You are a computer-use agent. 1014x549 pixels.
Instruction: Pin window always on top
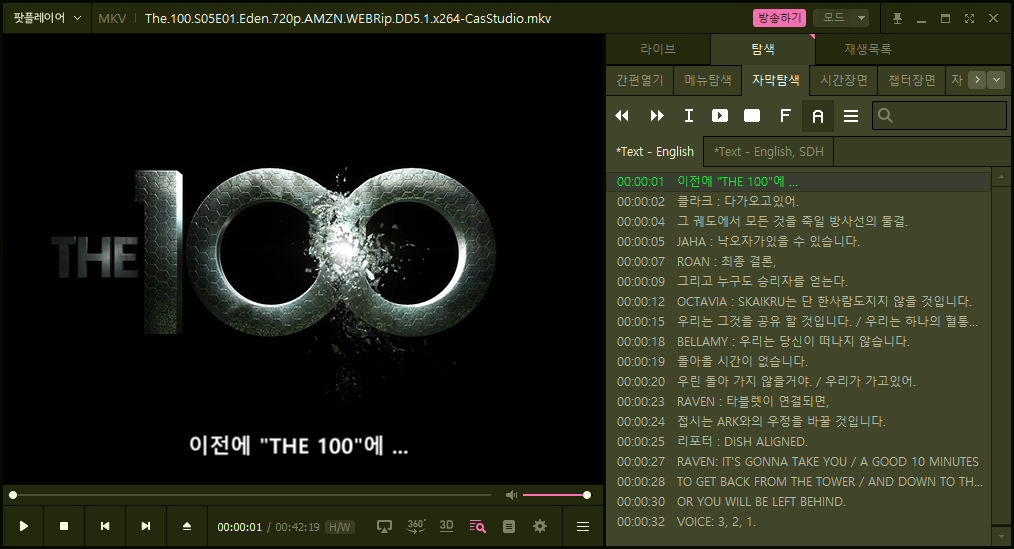[x=897, y=18]
